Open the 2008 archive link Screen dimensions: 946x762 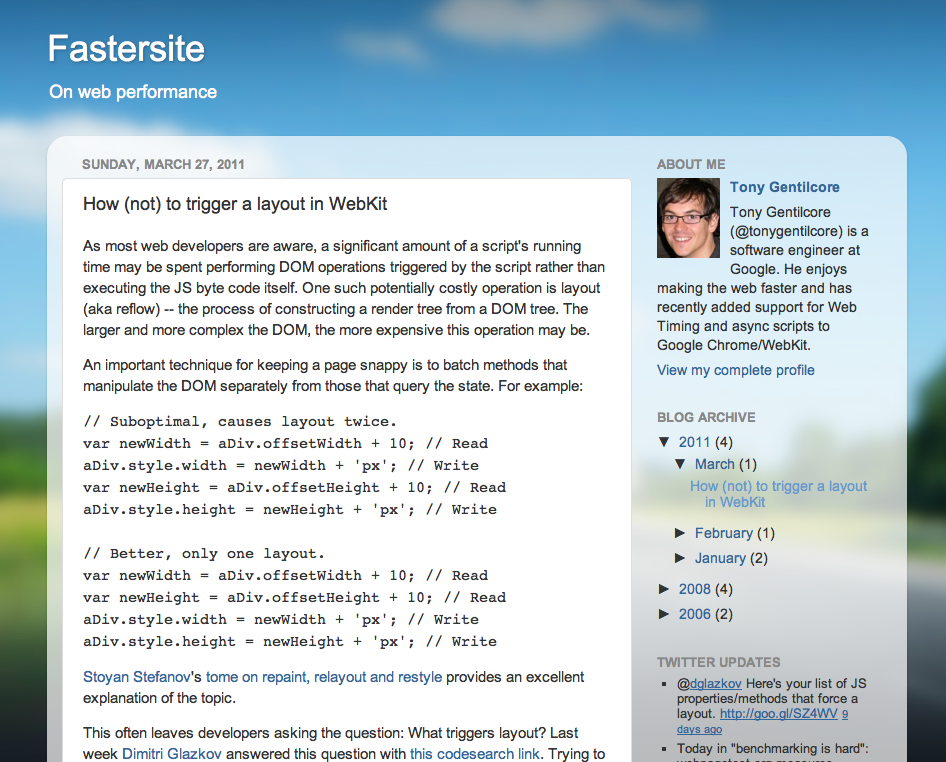[694, 589]
